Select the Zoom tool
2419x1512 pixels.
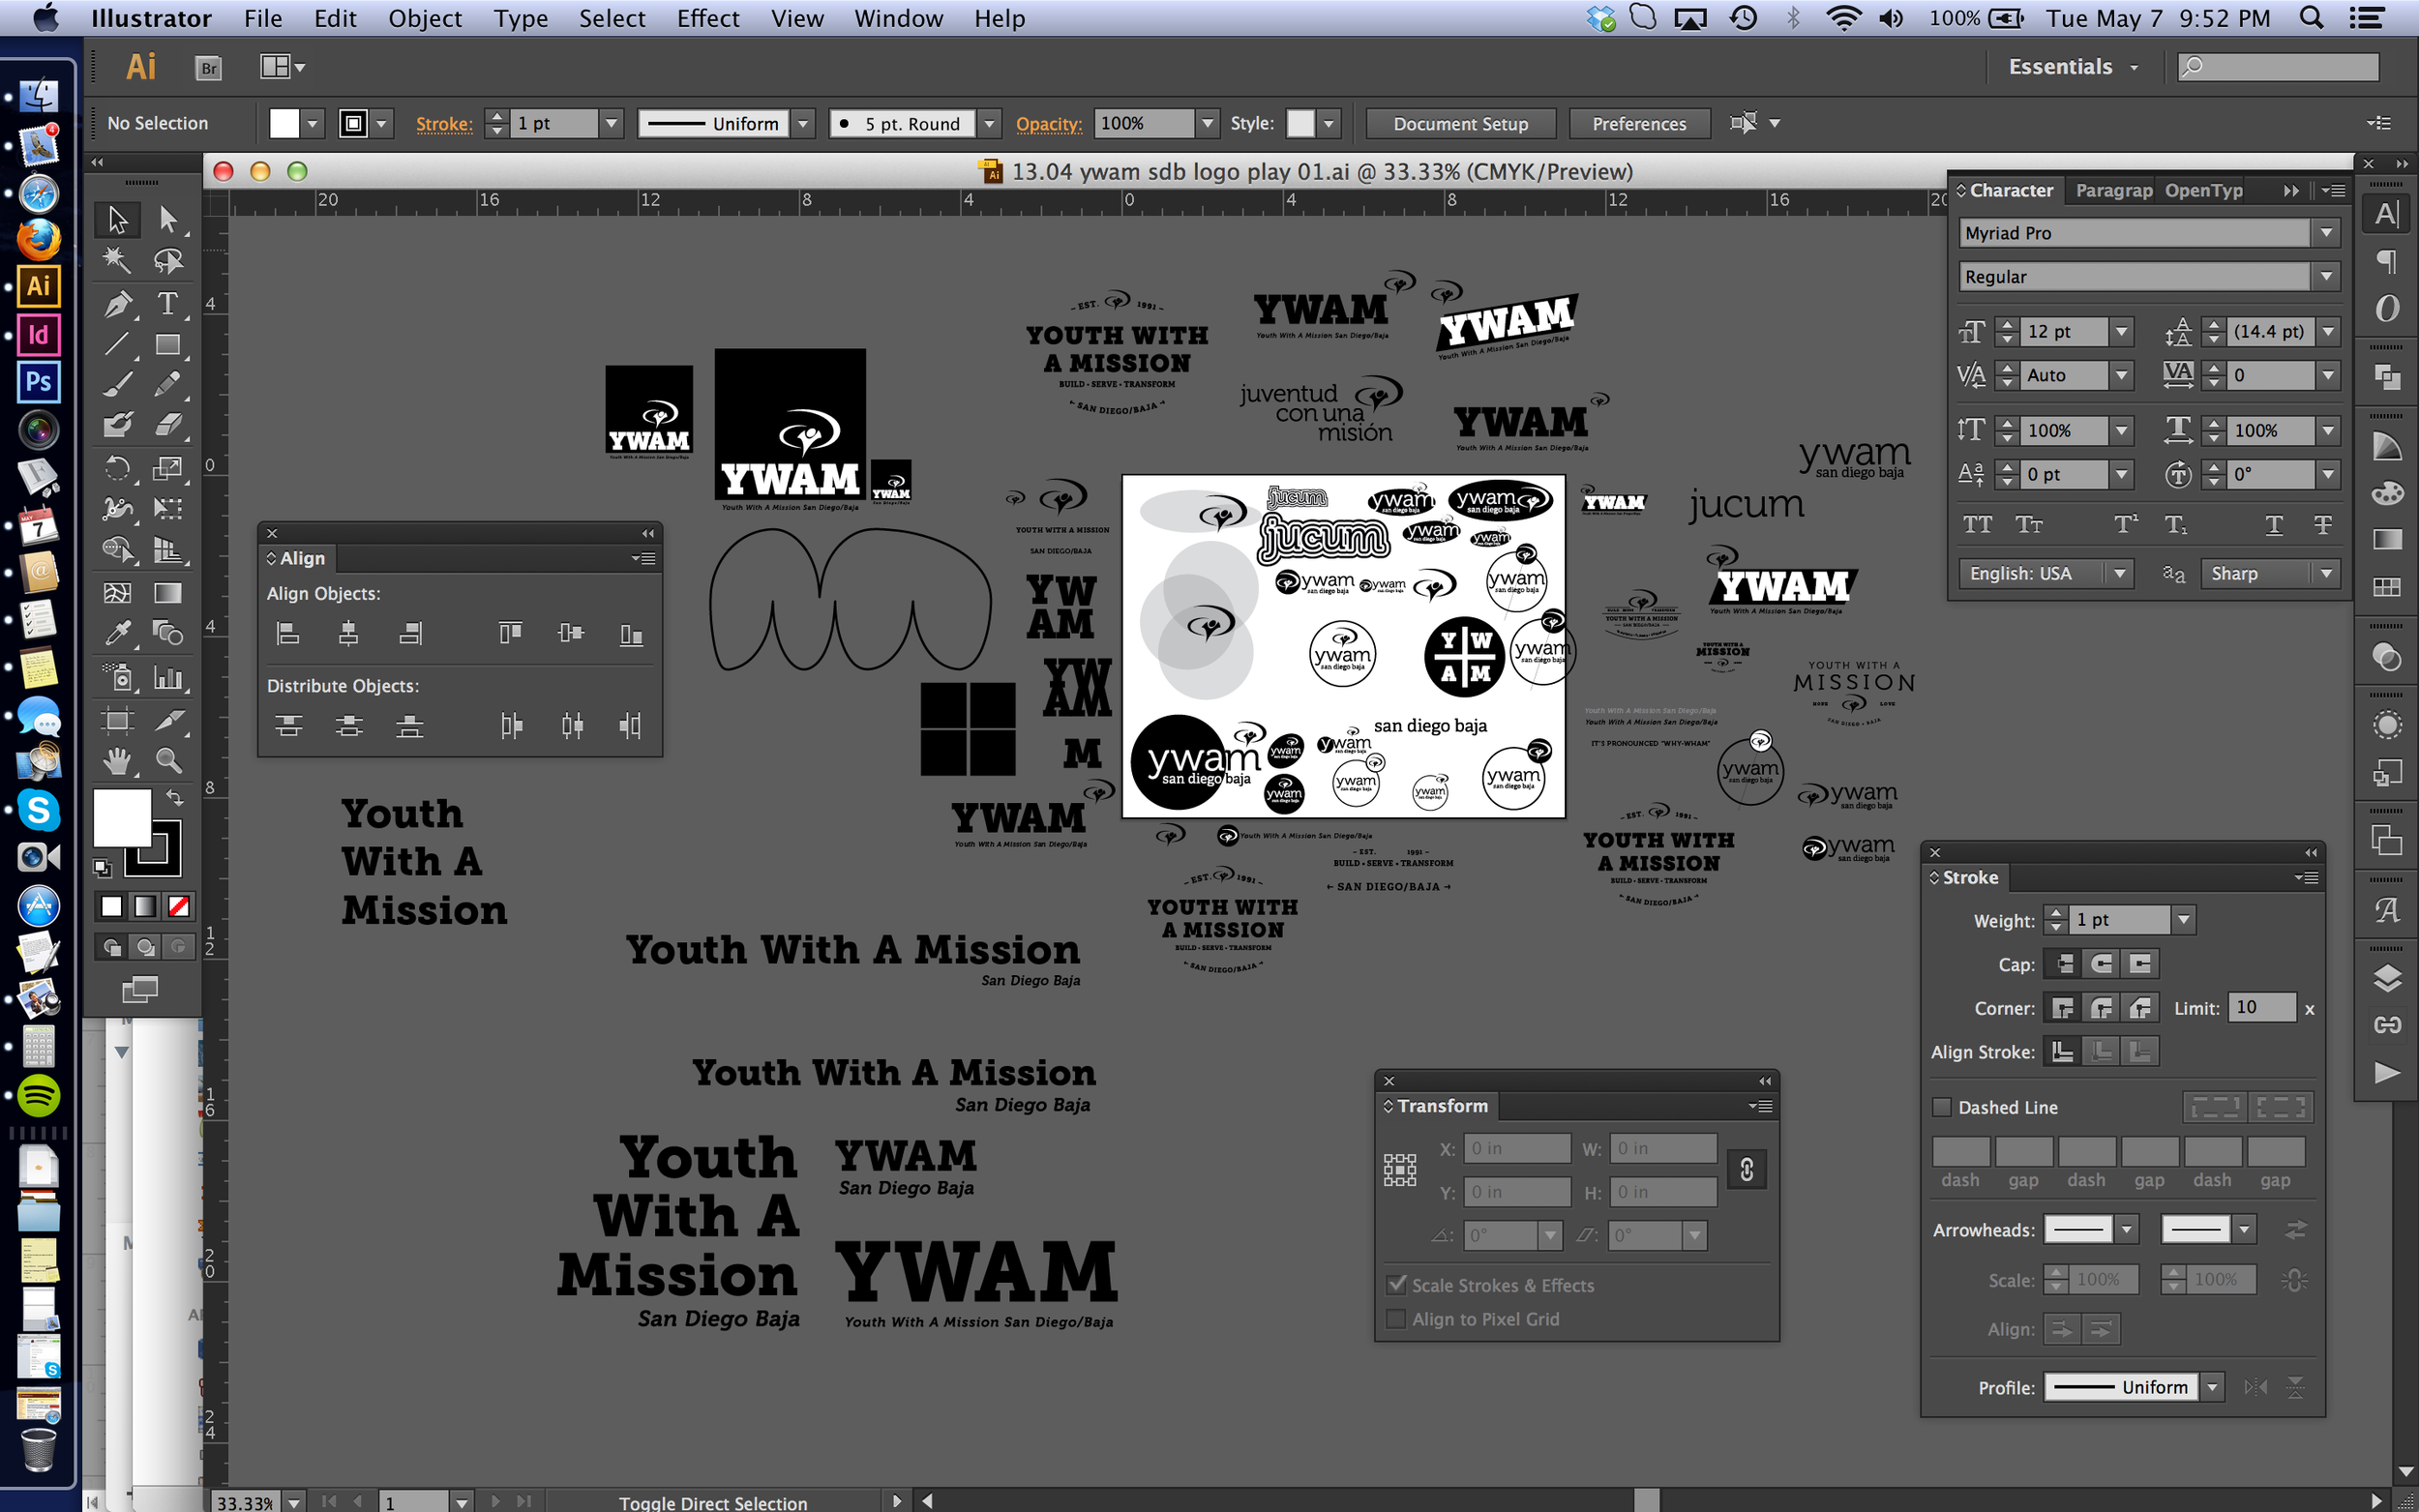pos(168,762)
